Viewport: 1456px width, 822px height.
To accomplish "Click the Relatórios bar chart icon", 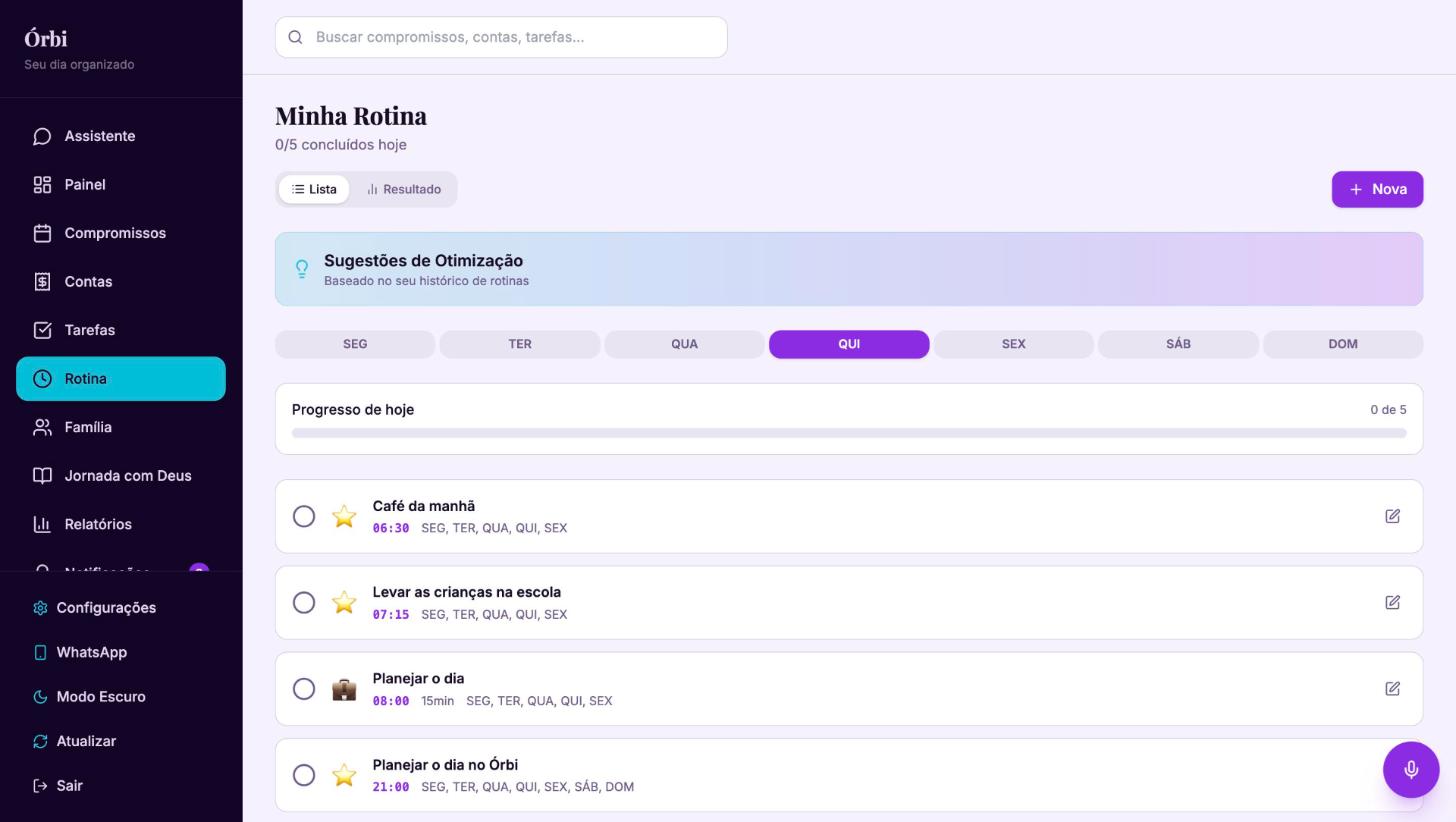I will [x=42, y=524].
